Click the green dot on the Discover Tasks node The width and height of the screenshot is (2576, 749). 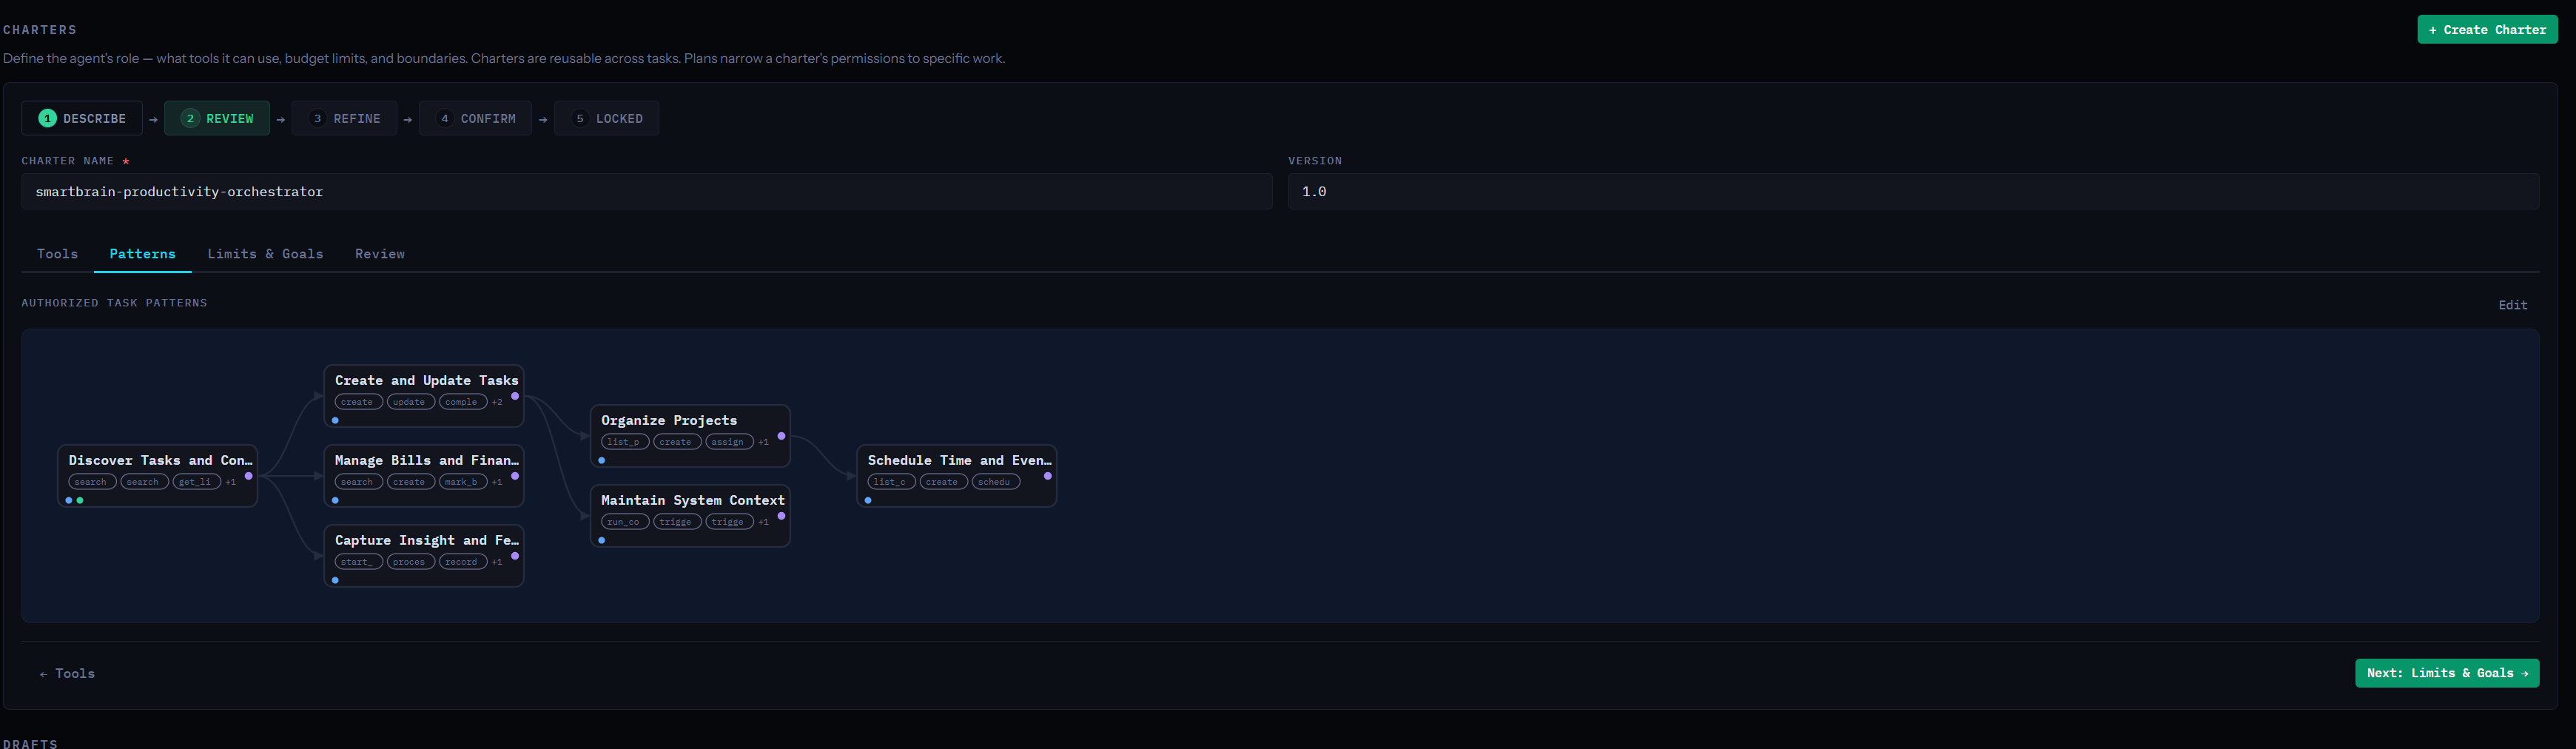pos(80,500)
